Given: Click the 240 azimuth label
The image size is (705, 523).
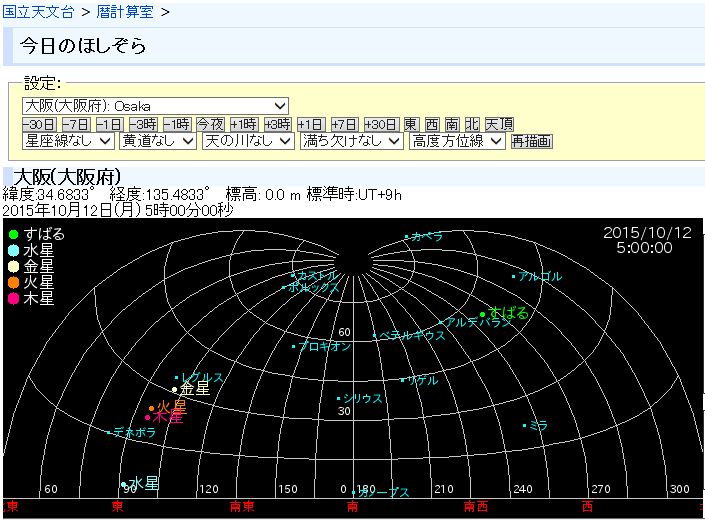Looking at the screenshot, I should (x=523, y=489).
